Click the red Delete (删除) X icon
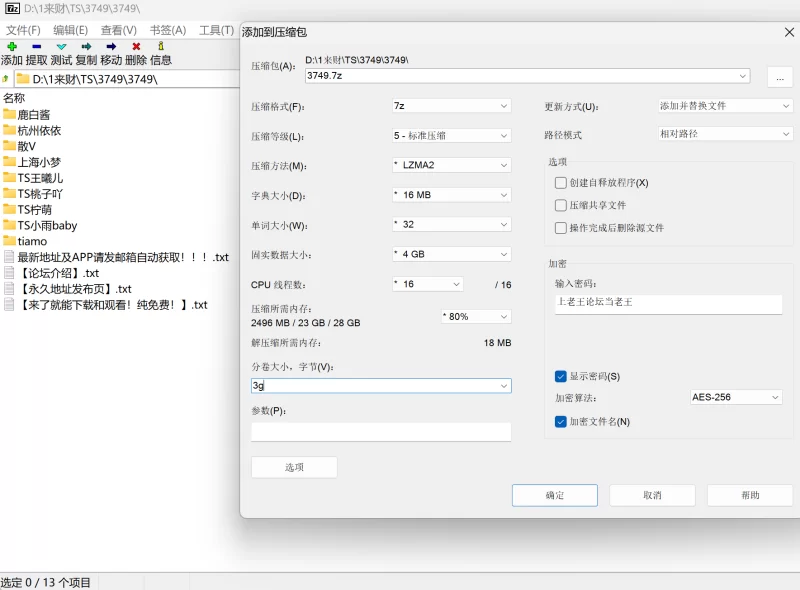The image size is (800, 590). [136, 46]
